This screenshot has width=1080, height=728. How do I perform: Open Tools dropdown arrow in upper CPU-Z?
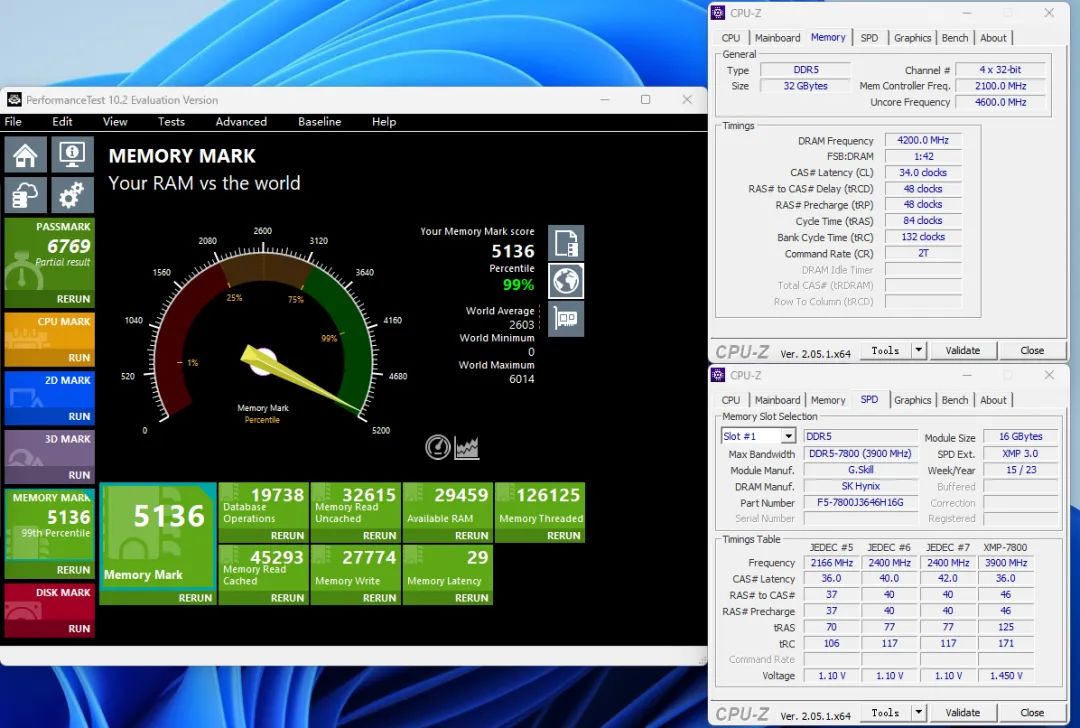[919, 351]
